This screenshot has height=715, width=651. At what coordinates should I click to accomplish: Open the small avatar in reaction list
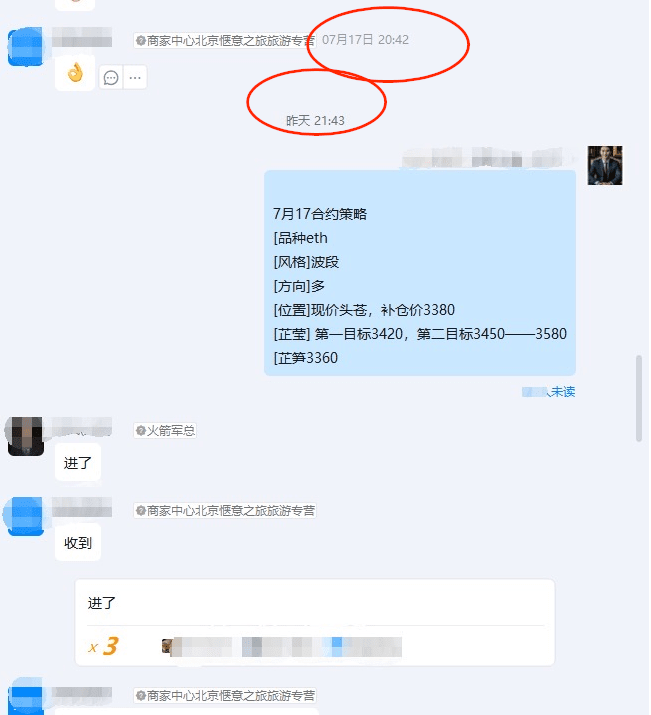[x=167, y=646]
